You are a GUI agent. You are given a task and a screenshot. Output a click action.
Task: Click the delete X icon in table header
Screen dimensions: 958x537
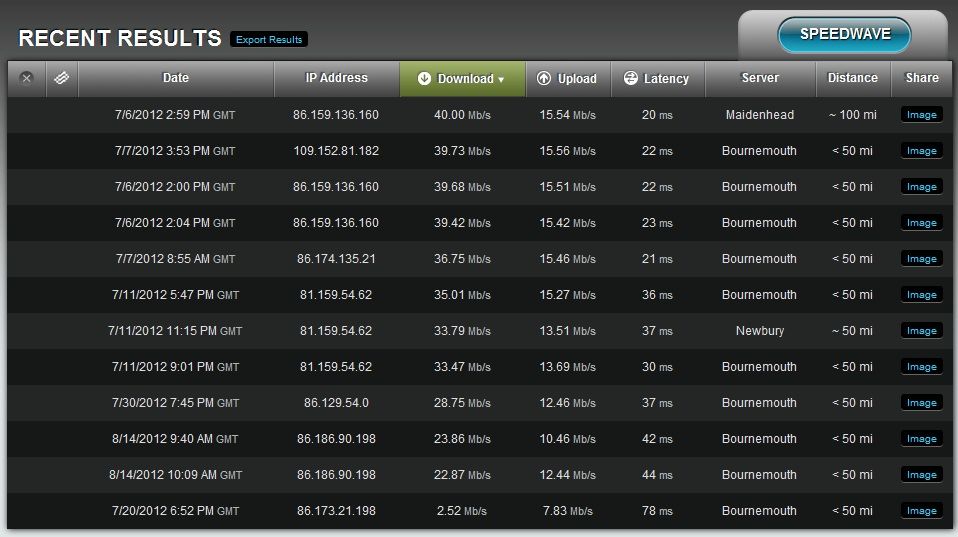coord(26,78)
